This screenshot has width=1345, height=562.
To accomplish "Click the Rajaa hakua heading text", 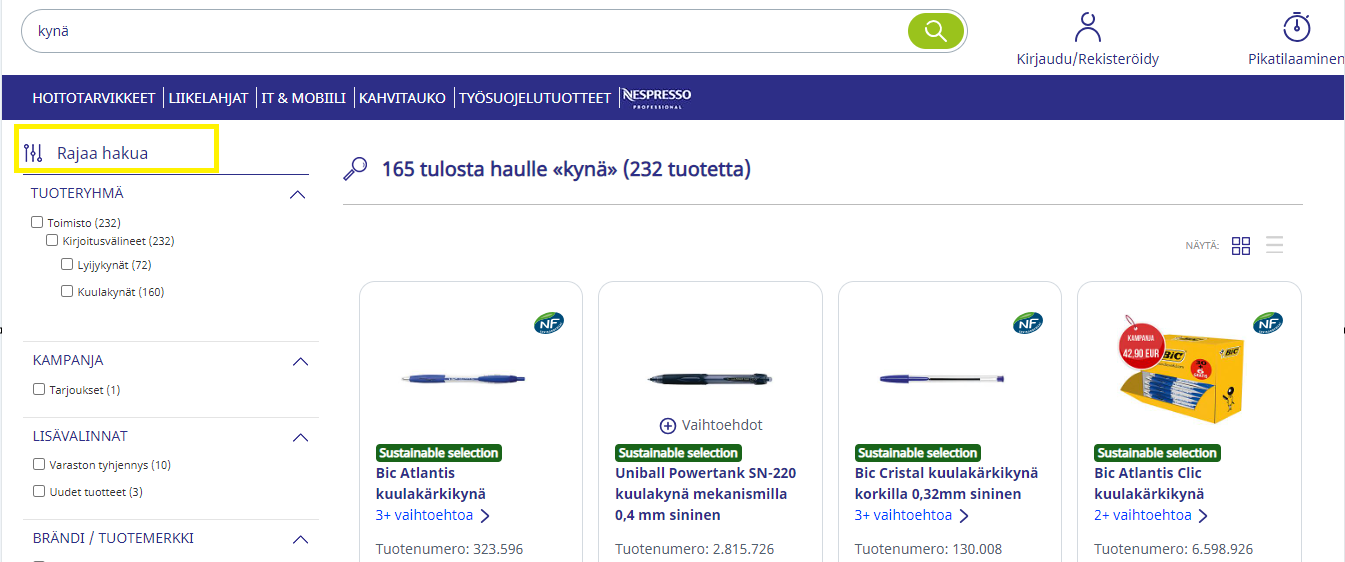I will point(102,153).
